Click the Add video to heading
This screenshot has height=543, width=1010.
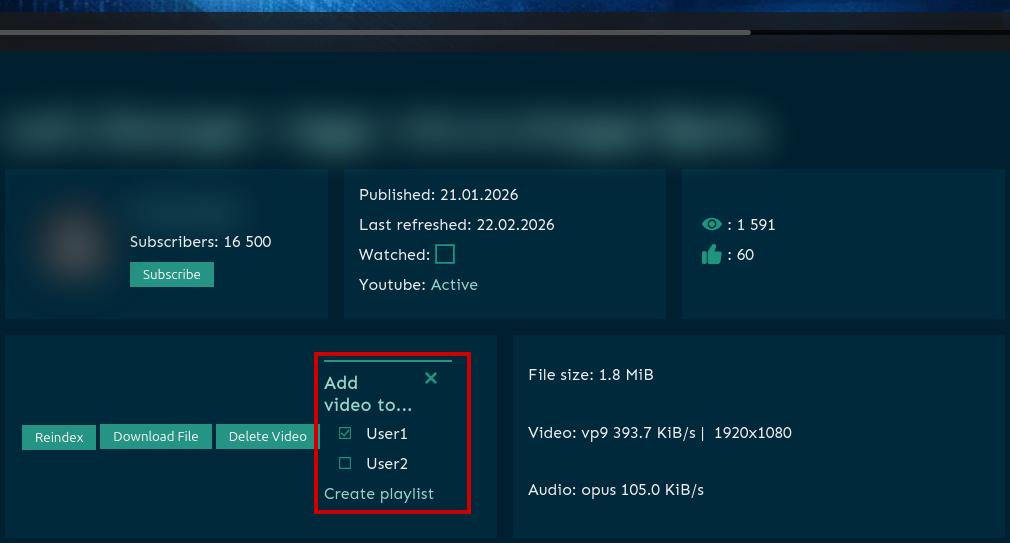point(367,394)
